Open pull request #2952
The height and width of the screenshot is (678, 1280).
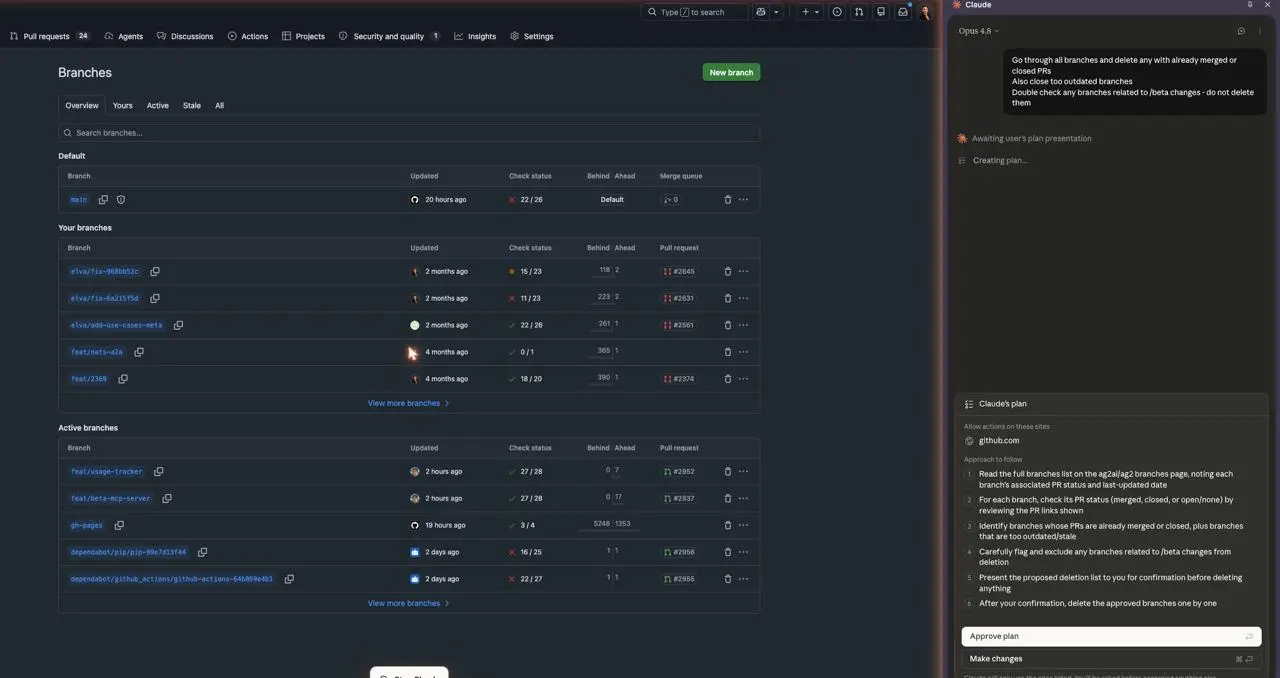pyautogui.click(x=679, y=471)
